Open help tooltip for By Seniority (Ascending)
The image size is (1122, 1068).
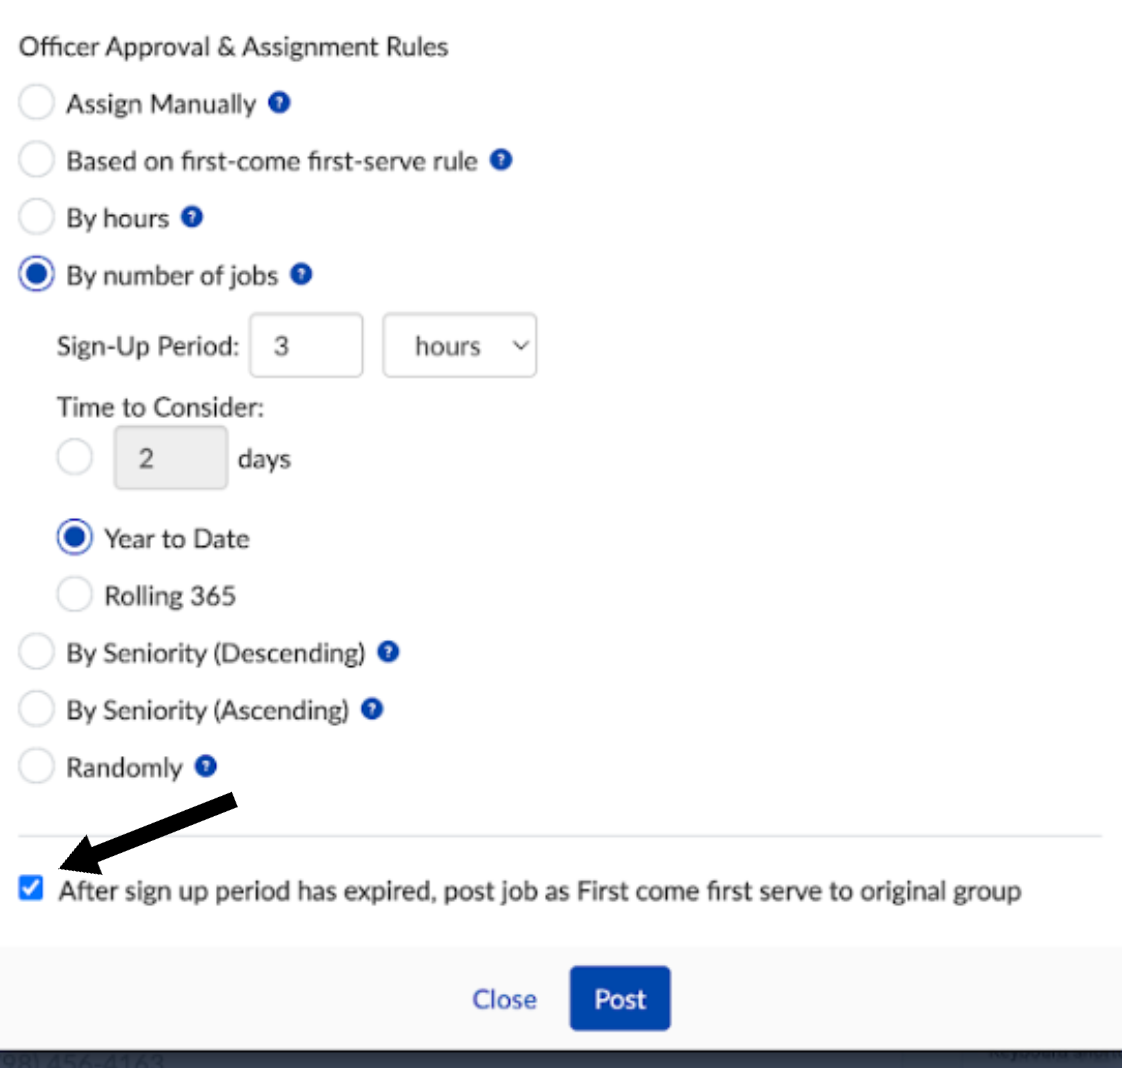click(371, 709)
